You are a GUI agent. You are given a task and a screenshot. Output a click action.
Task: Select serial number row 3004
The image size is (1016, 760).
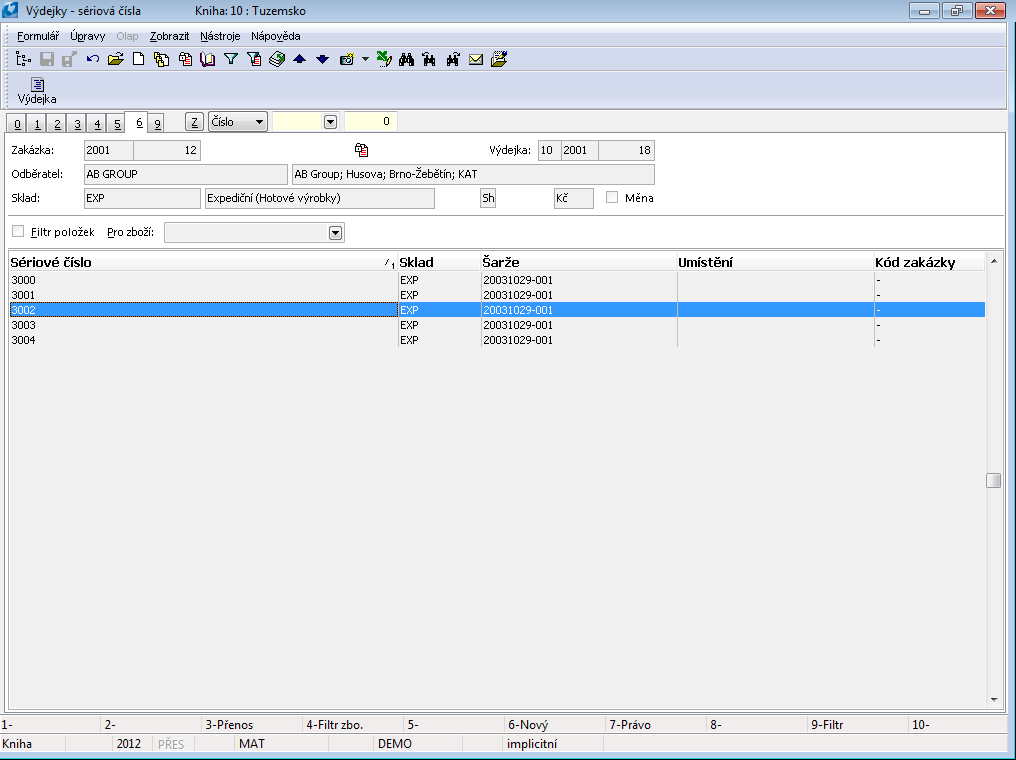pos(200,340)
